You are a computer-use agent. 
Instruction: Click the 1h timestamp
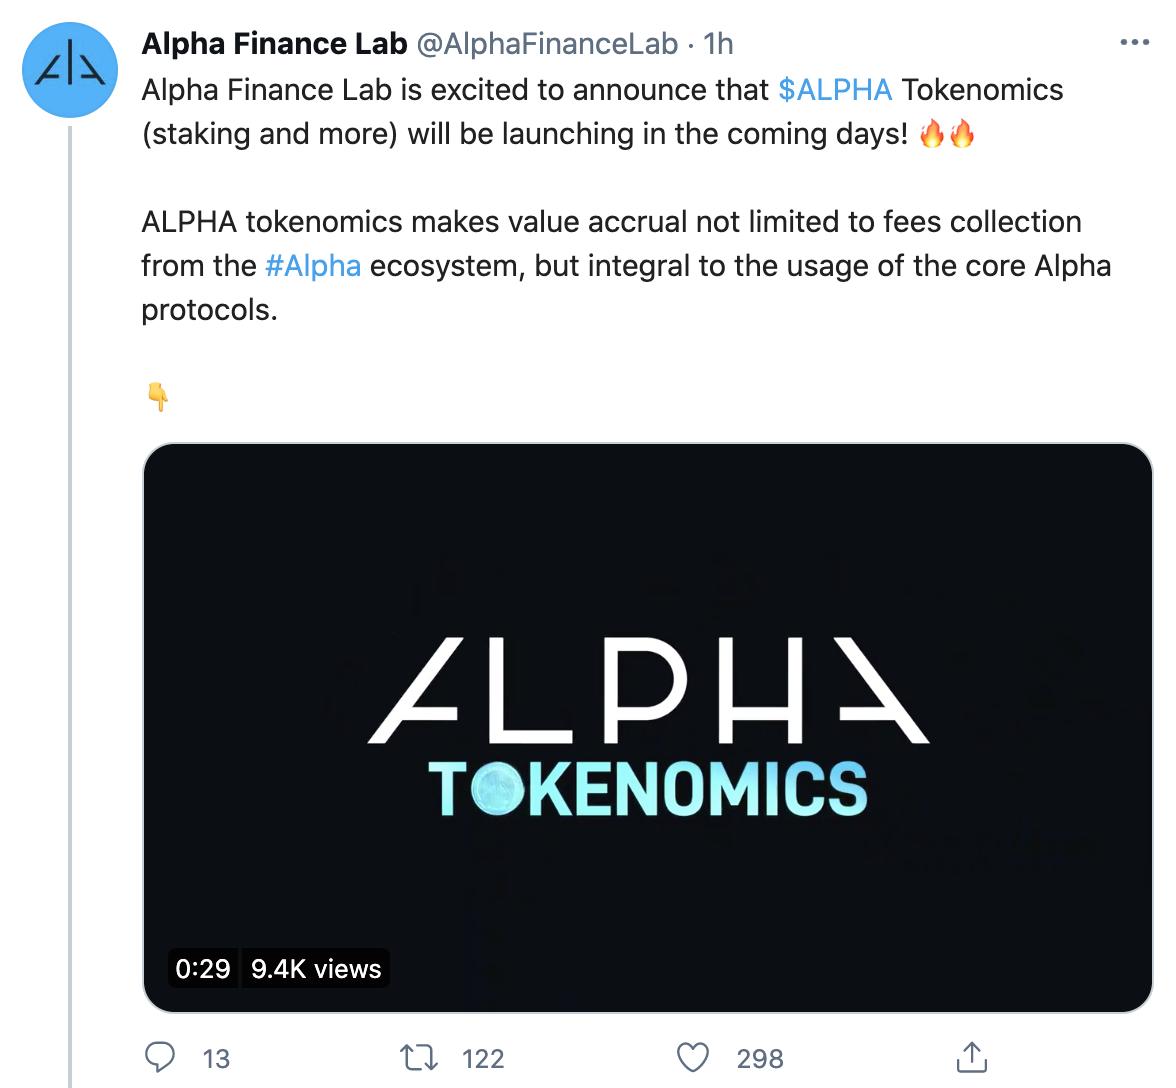click(718, 43)
